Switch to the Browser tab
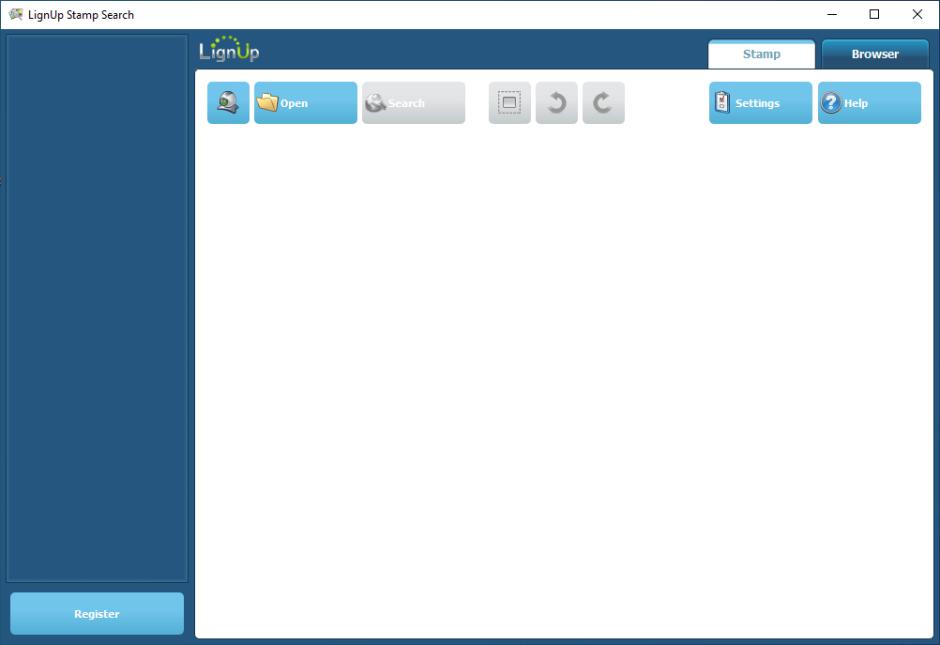940x645 pixels. pyautogui.click(x=875, y=55)
